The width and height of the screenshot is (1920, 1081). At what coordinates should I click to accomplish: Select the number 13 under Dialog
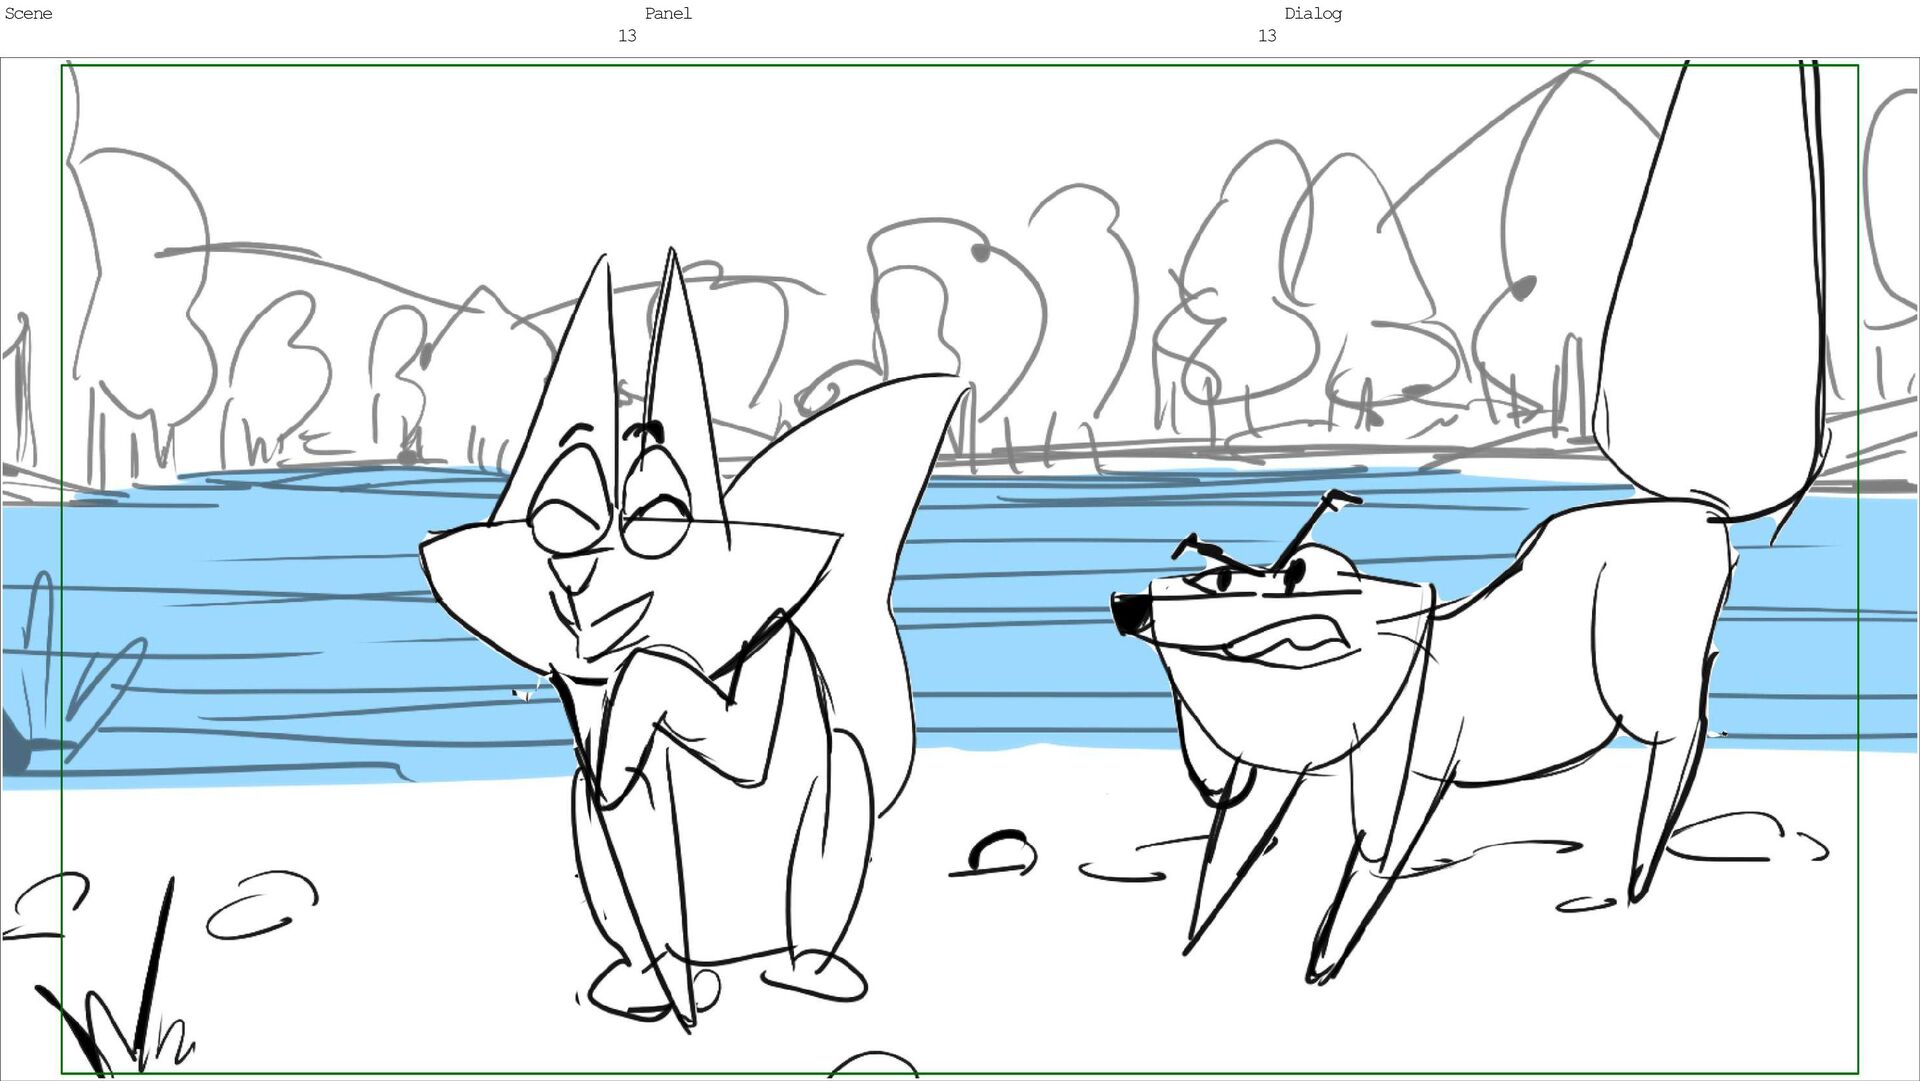coord(1267,36)
